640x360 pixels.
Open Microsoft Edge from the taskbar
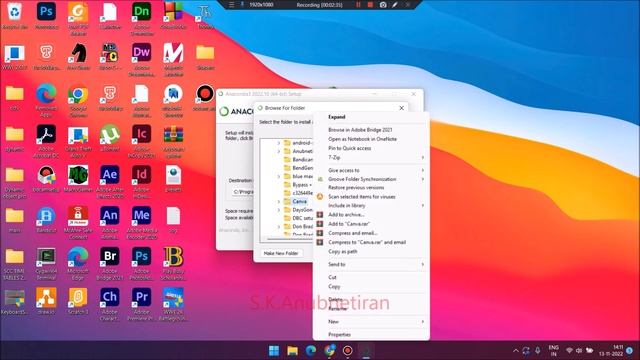(x=311, y=351)
